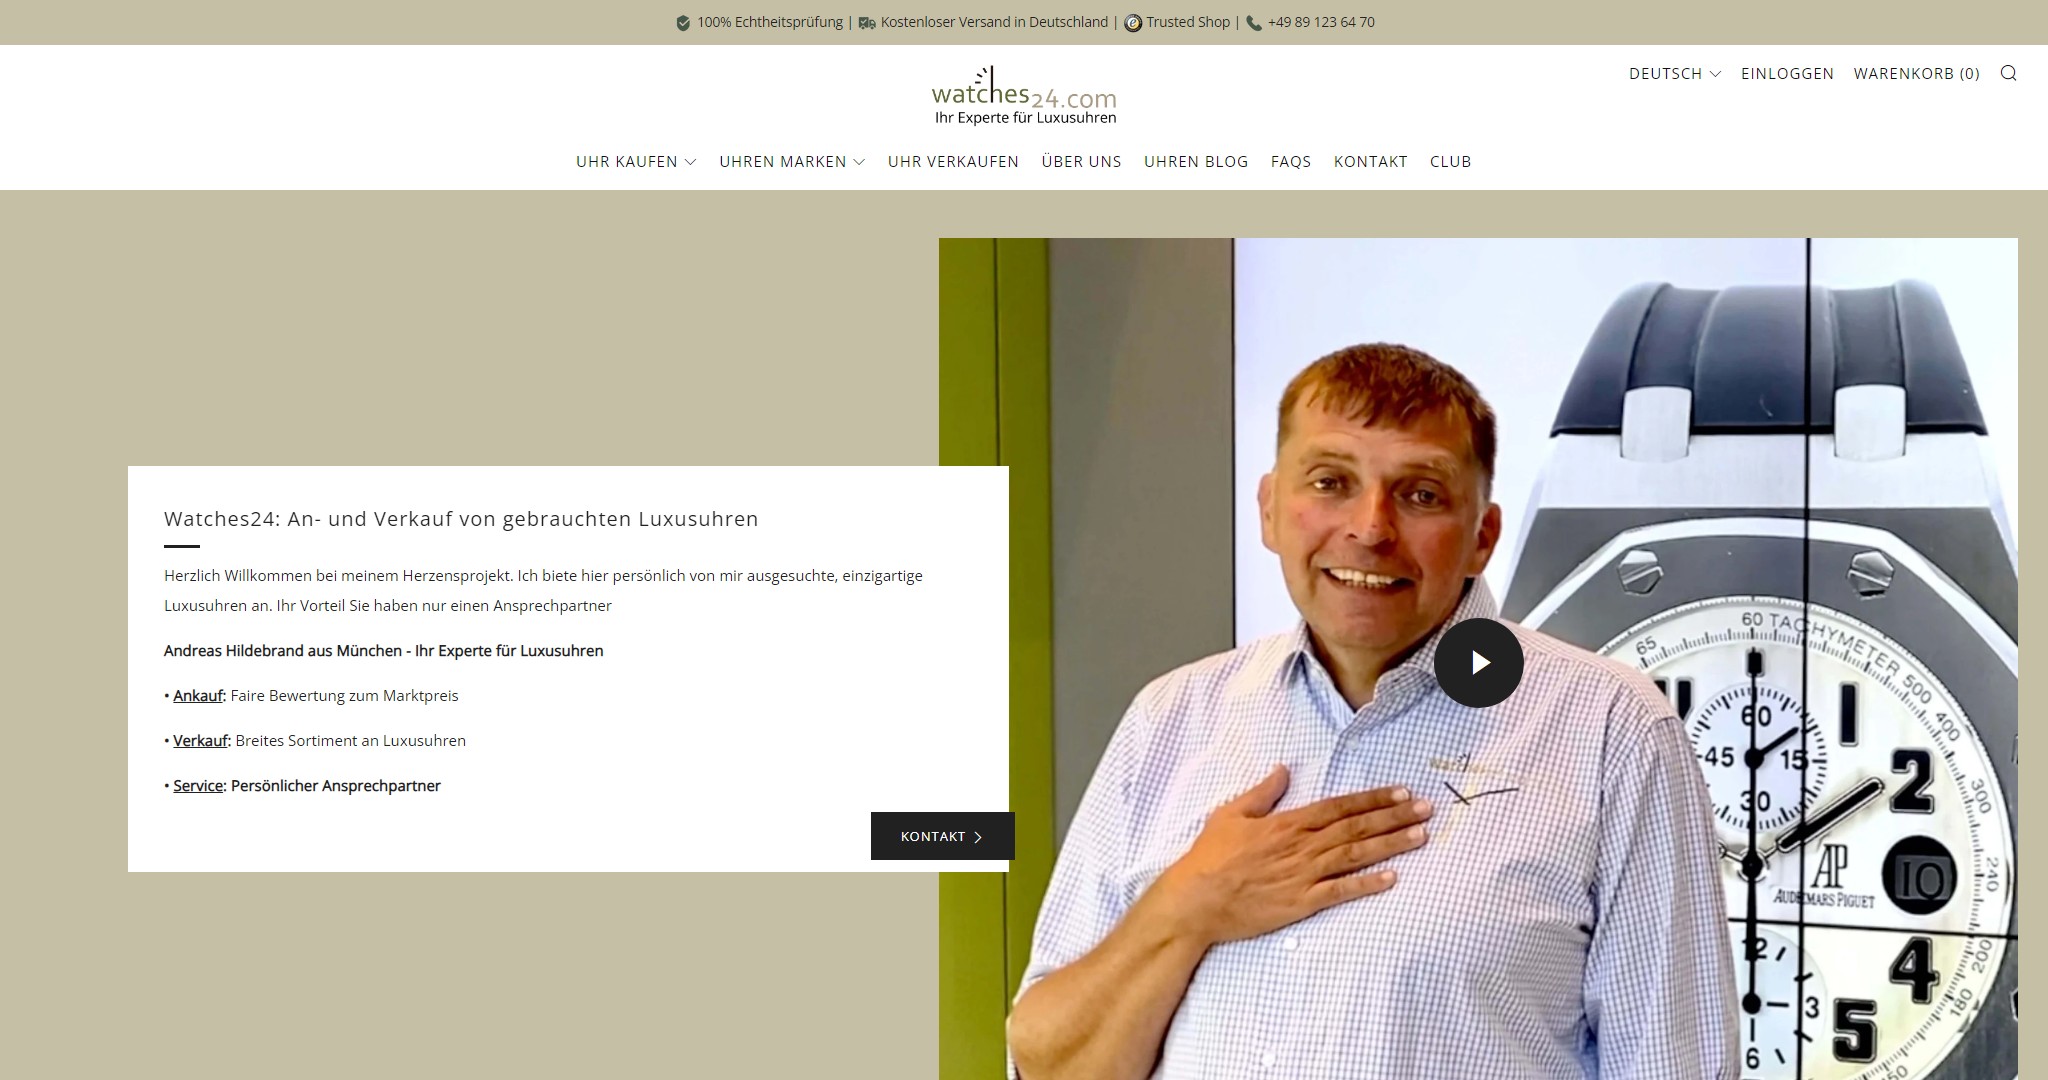Open the Uhr Verkaufen page
The width and height of the screenshot is (2048, 1080).
(x=953, y=161)
